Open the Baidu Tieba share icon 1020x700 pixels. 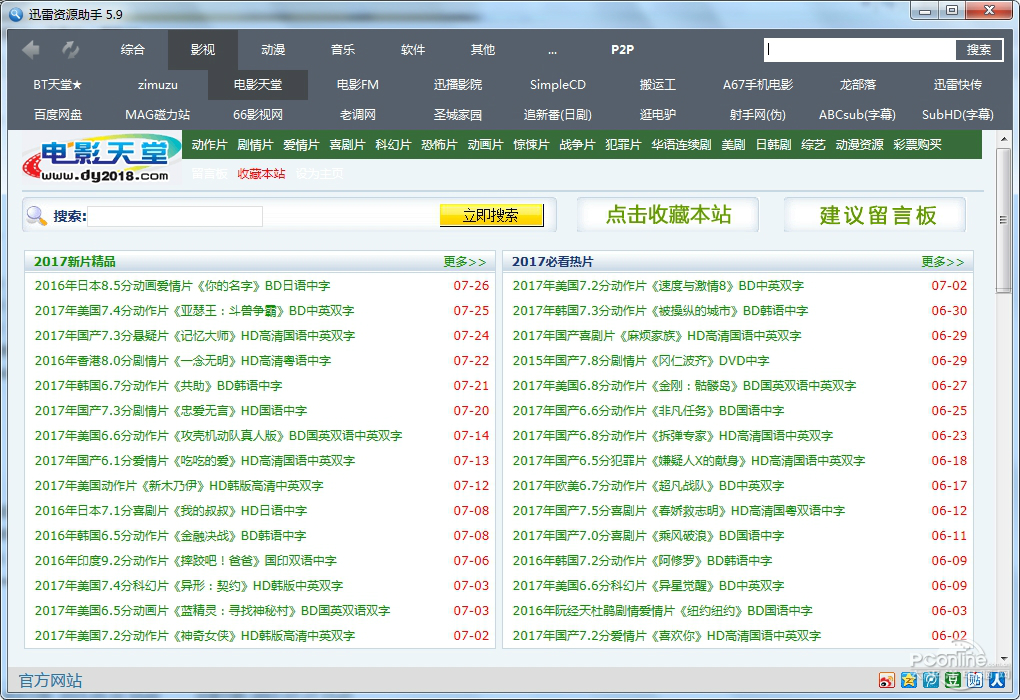coord(974,681)
